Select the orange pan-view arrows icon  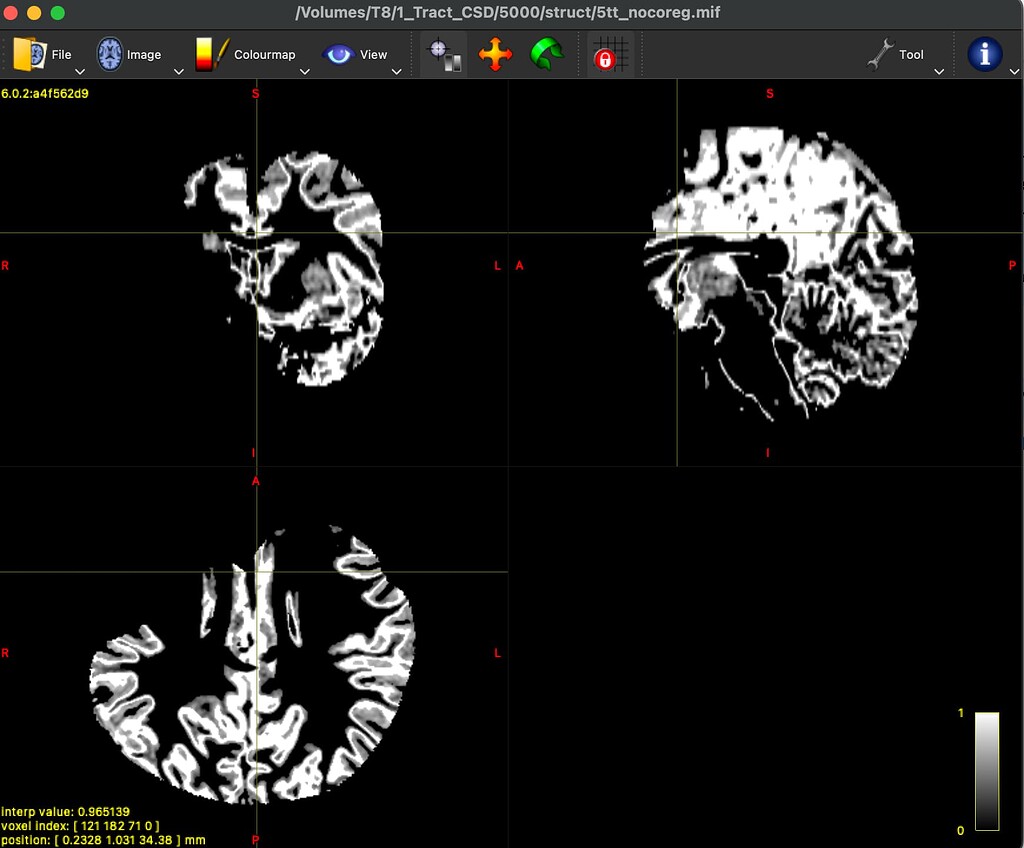pyautogui.click(x=496, y=54)
